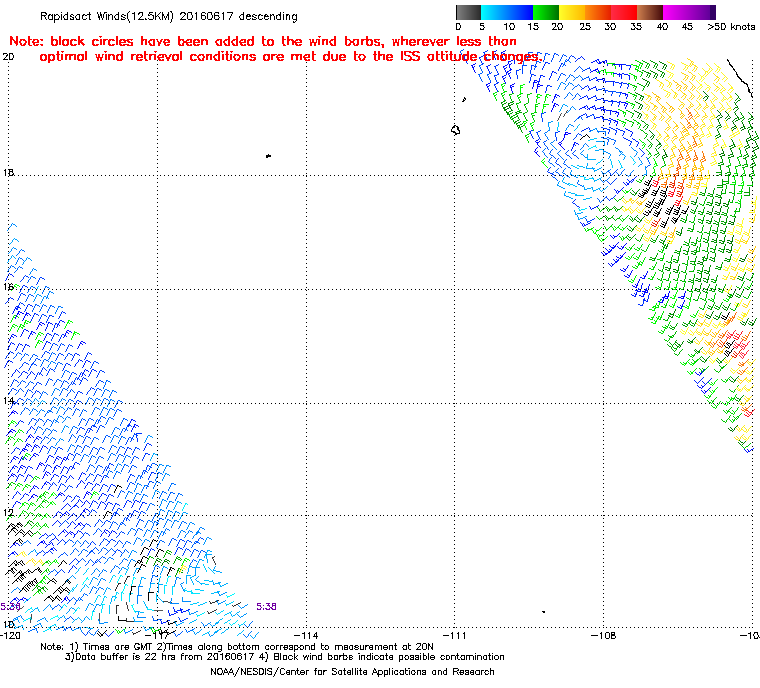Image resolution: width=760 pixels, height=688 pixels.
Task: Click the longitude label '-114'
Action: tap(306, 635)
